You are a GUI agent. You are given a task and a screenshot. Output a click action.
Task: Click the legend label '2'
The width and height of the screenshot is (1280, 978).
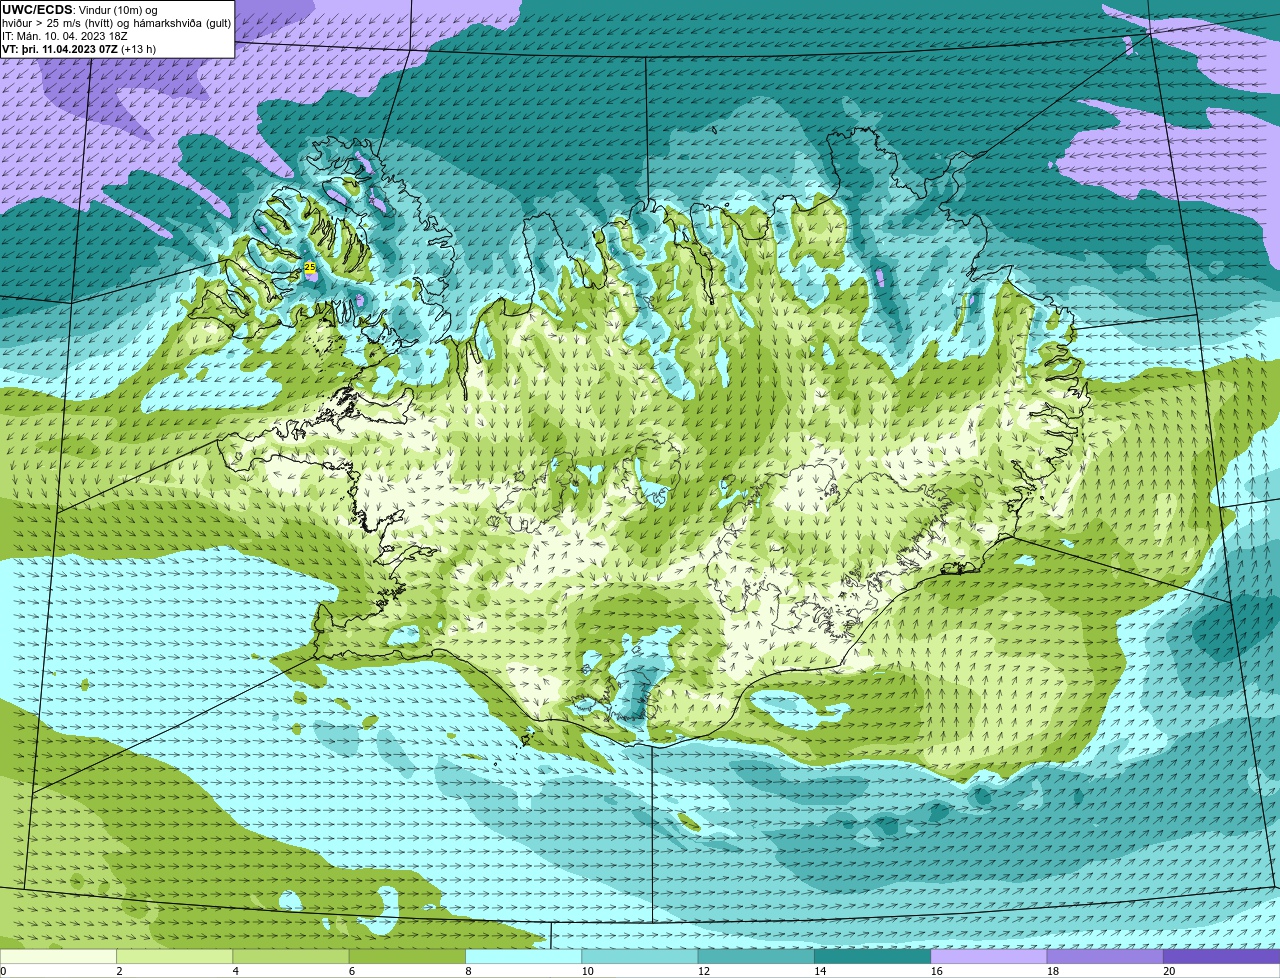click(119, 971)
